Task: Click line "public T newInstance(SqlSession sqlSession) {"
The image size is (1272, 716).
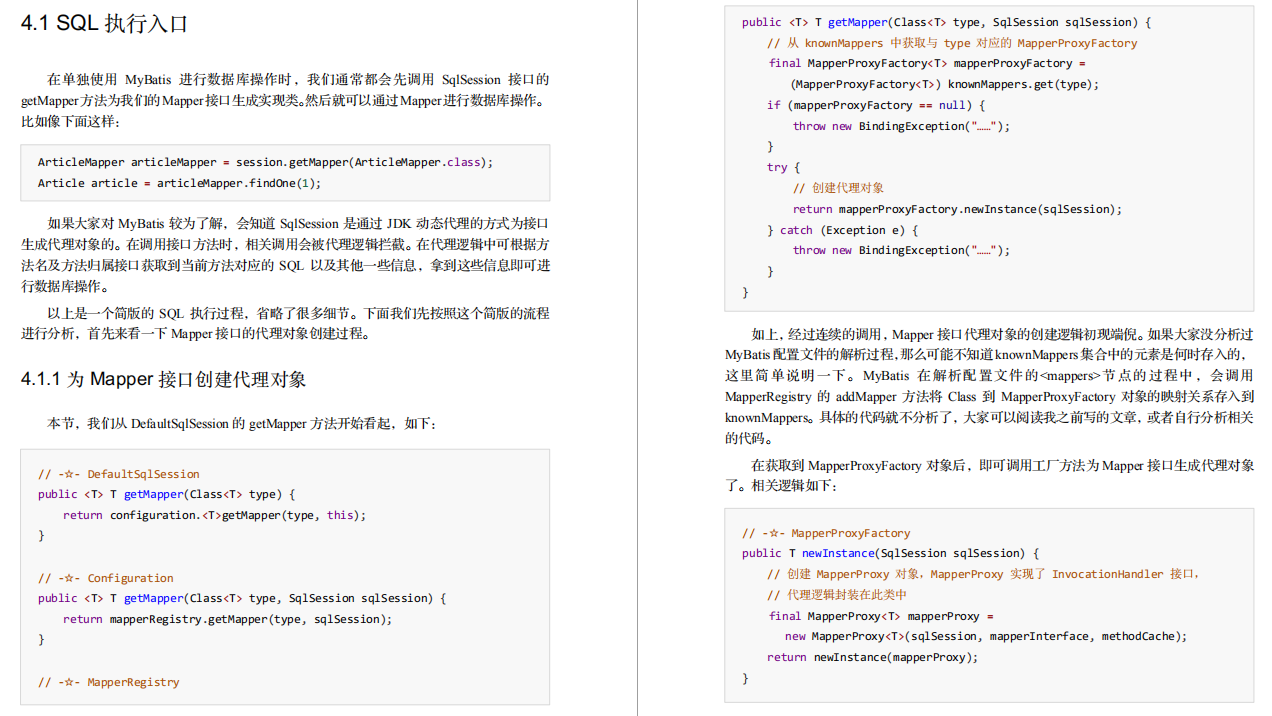Action: (891, 553)
